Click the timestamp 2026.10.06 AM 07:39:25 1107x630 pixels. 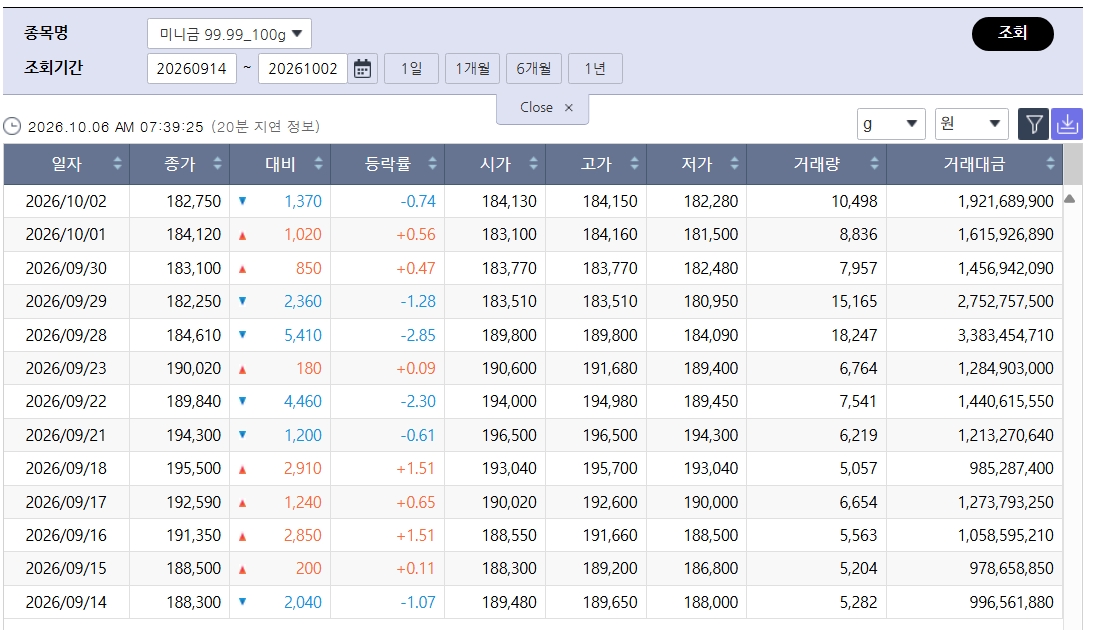coord(116,127)
